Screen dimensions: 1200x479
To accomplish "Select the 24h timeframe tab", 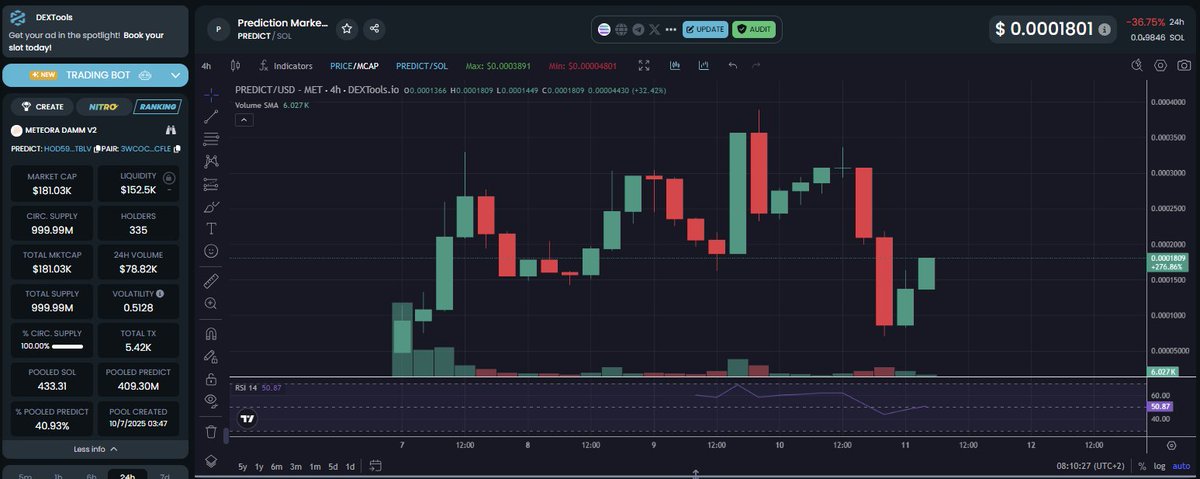I will (x=127, y=474).
